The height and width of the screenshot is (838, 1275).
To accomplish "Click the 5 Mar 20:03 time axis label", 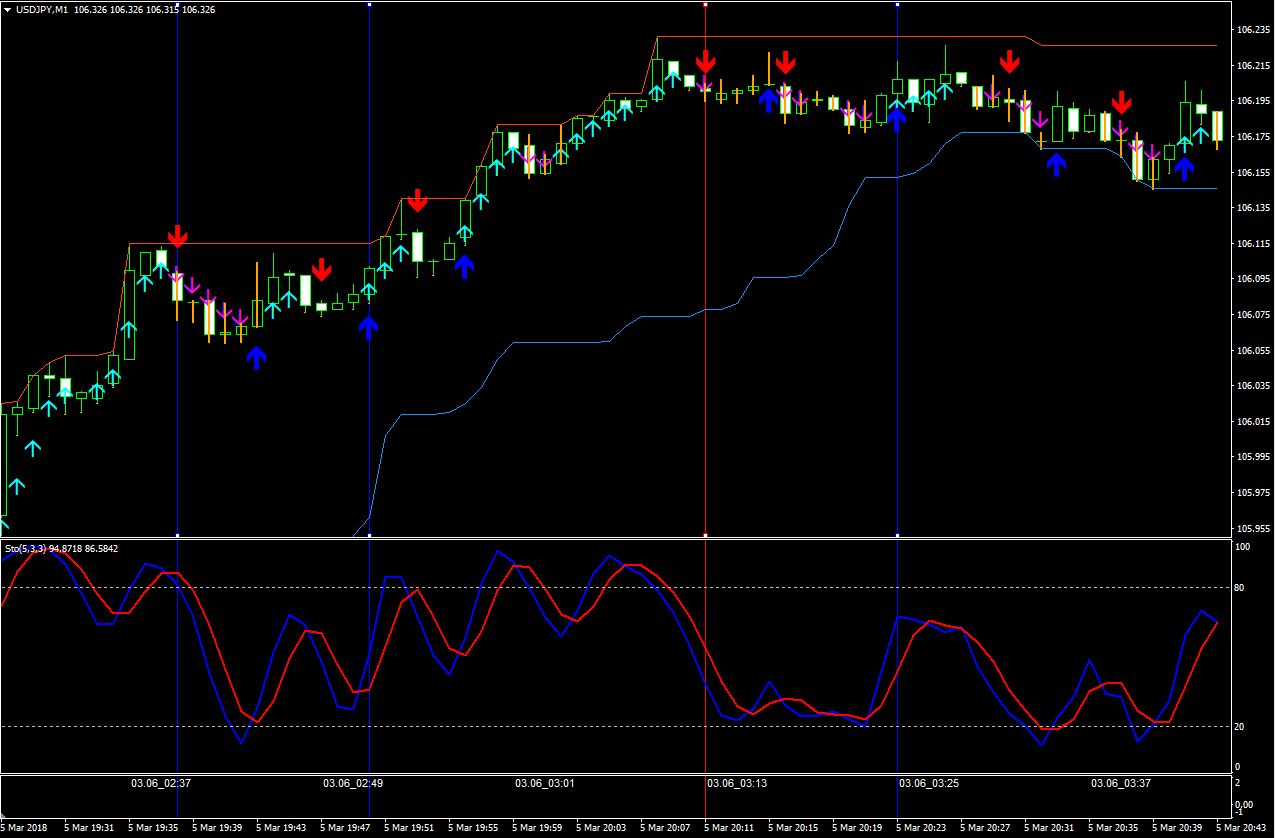I will coord(601,828).
